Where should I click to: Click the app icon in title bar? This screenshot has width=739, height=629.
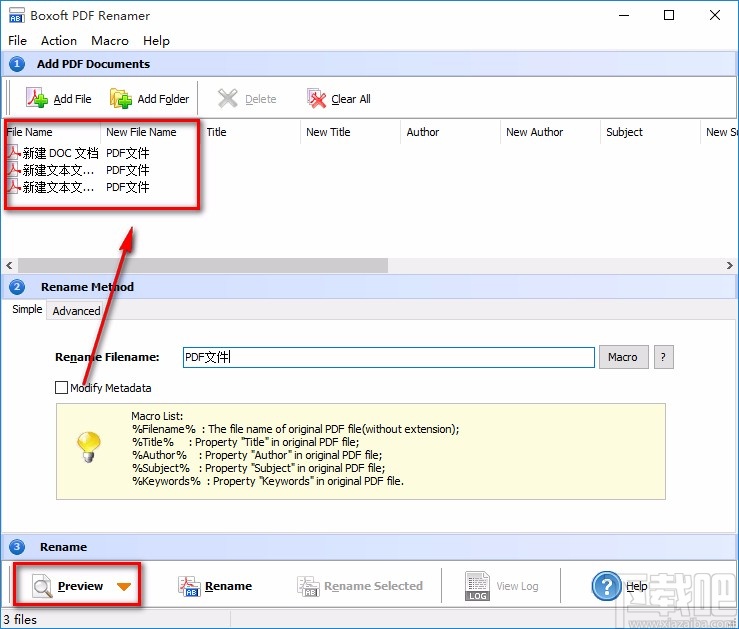pos(16,15)
